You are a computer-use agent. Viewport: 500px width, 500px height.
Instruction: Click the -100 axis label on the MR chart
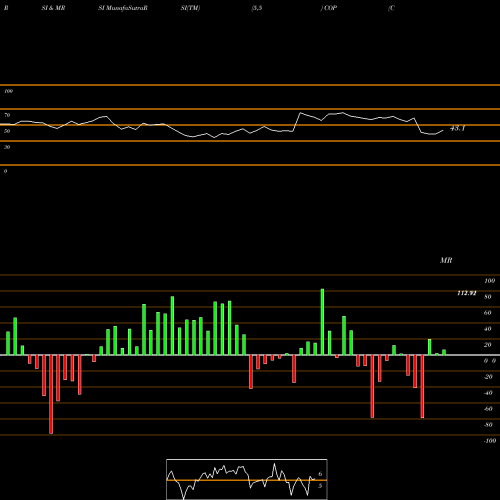(490, 441)
